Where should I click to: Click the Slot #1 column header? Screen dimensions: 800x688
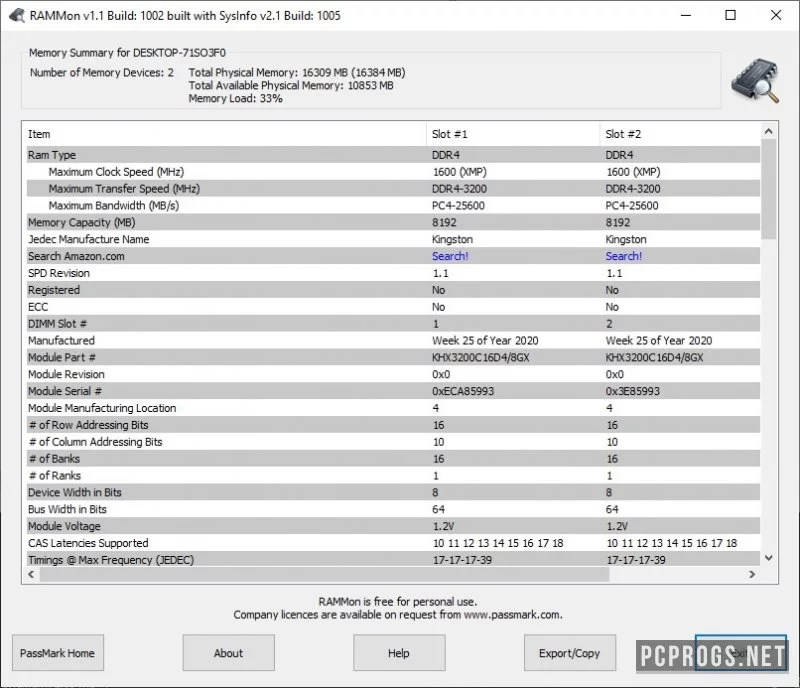(513, 134)
